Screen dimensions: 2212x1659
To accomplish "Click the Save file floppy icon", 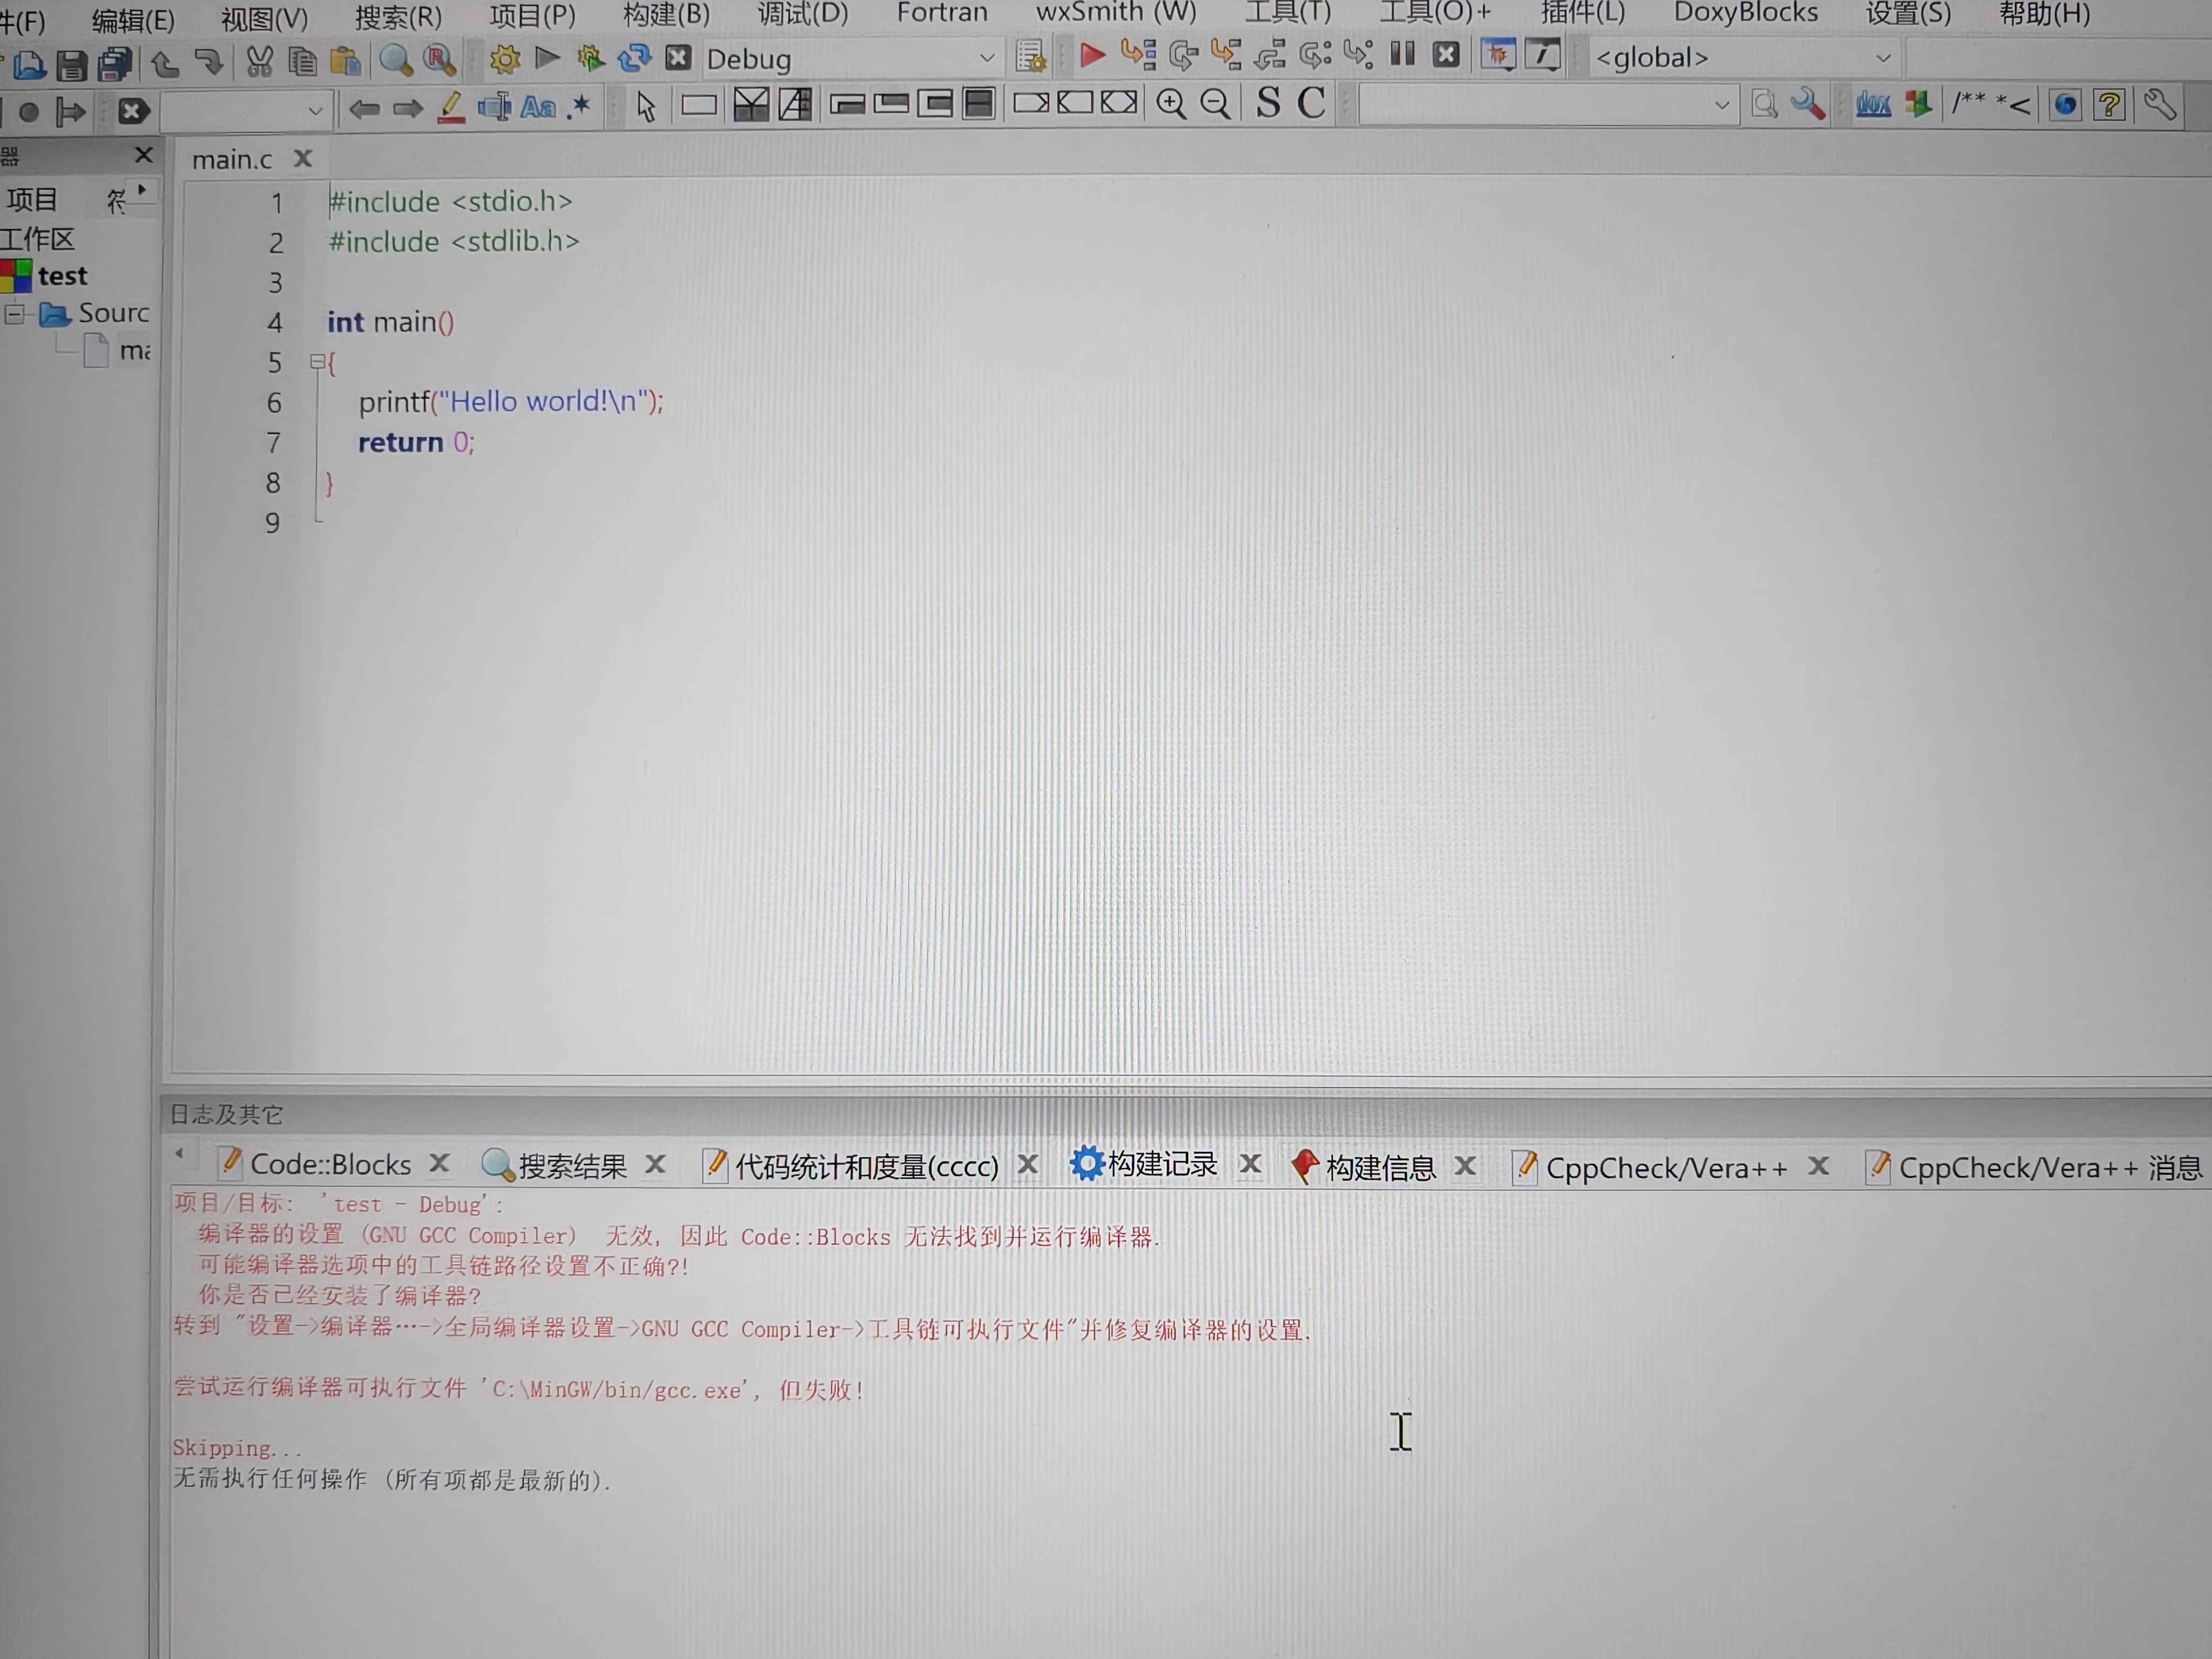I will pos(71,65).
